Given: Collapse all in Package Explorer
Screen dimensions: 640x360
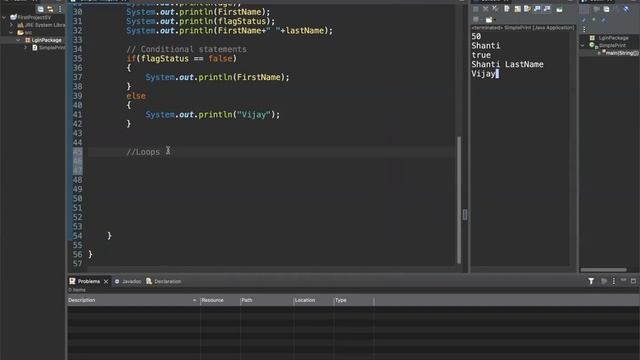Looking at the screenshot, I should pyautogui.click(x=41, y=9).
